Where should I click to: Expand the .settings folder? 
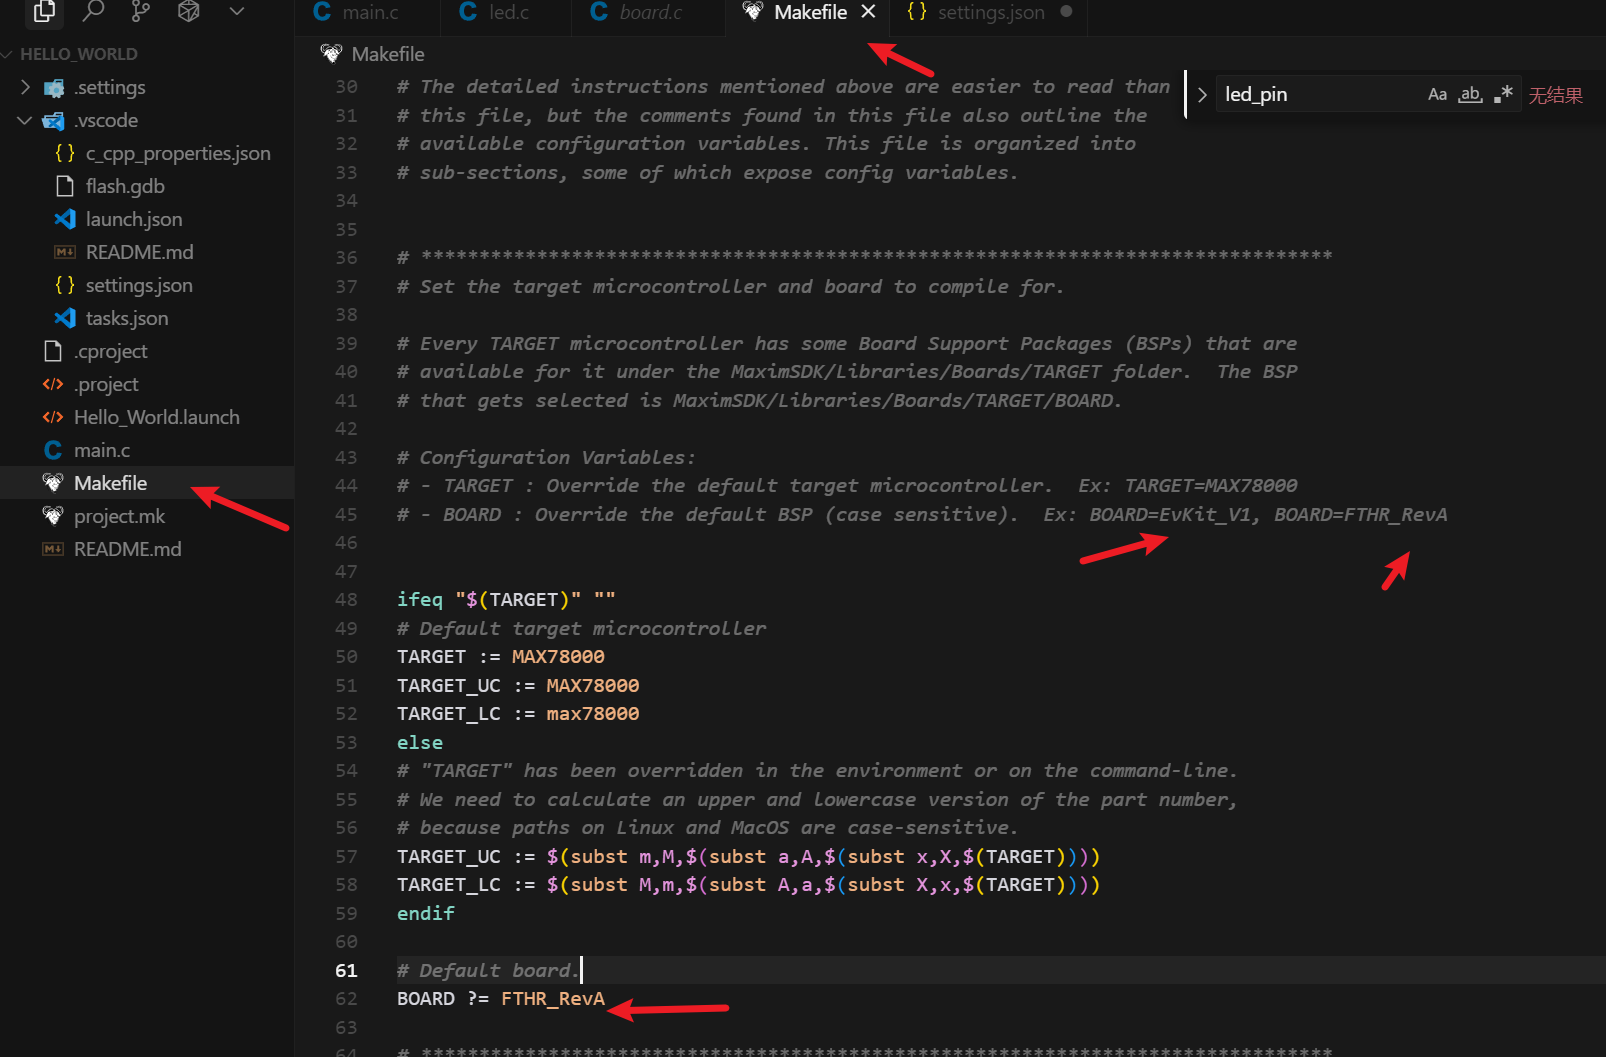[25, 87]
